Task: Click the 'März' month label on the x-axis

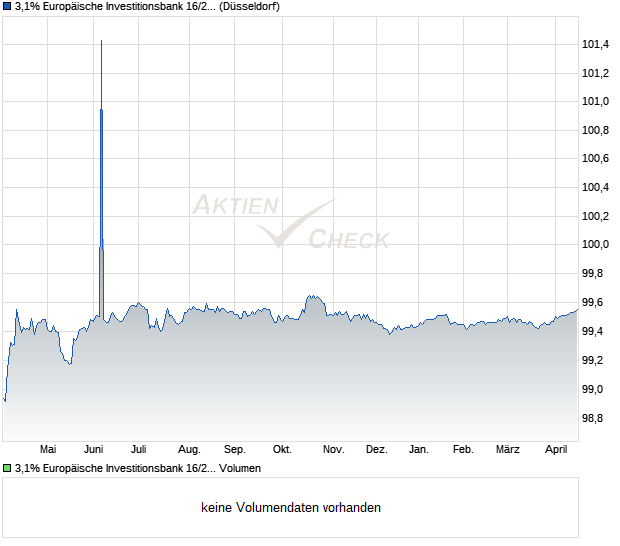Action: [x=508, y=450]
